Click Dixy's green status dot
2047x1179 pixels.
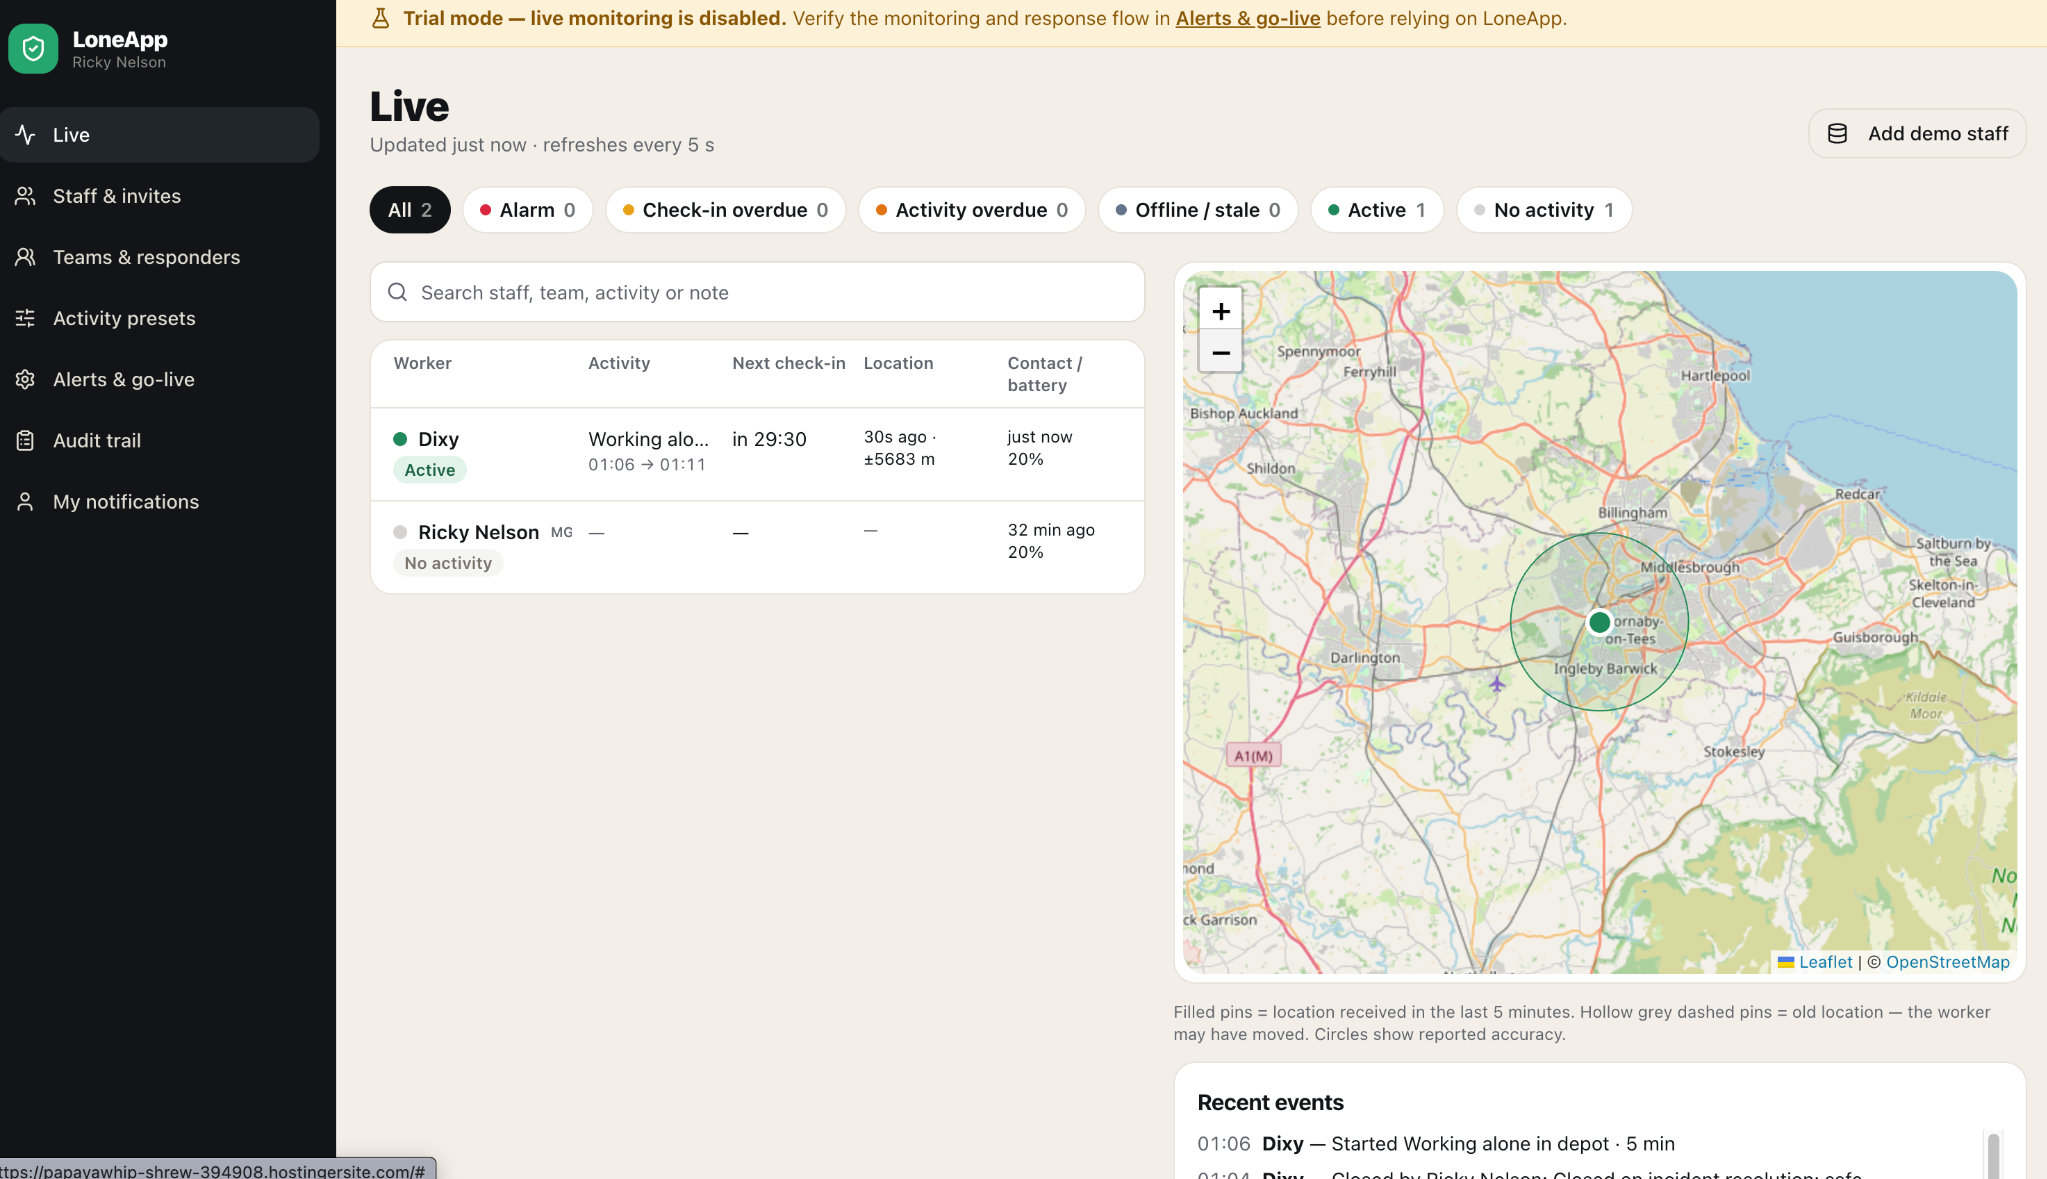[x=400, y=439]
